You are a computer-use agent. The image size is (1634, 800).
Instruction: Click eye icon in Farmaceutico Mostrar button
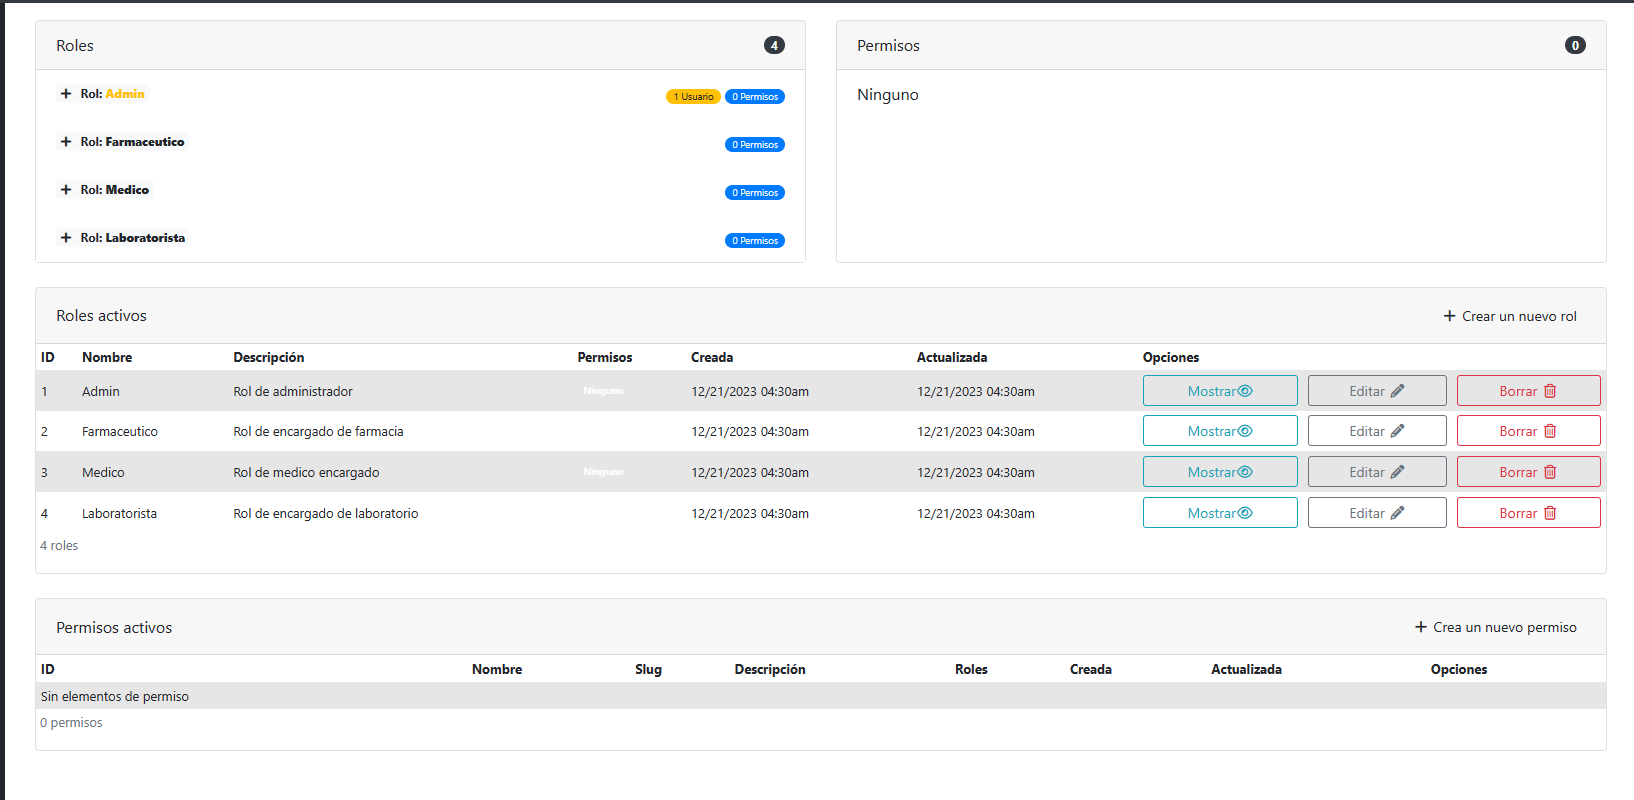pos(1245,431)
